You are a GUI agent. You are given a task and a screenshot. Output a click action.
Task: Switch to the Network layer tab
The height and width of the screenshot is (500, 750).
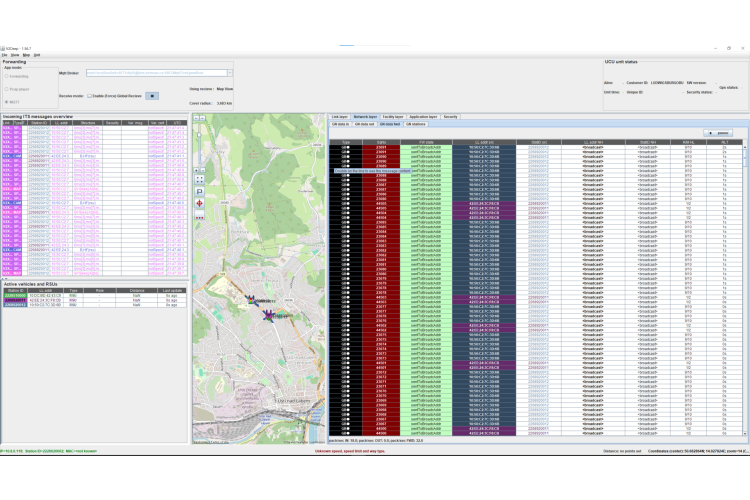tap(365, 117)
